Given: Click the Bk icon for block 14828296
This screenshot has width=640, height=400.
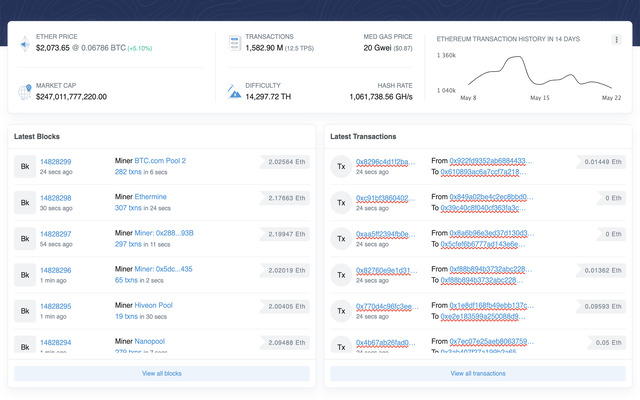Looking at the screenshot, I should click(x=25, y=275).
